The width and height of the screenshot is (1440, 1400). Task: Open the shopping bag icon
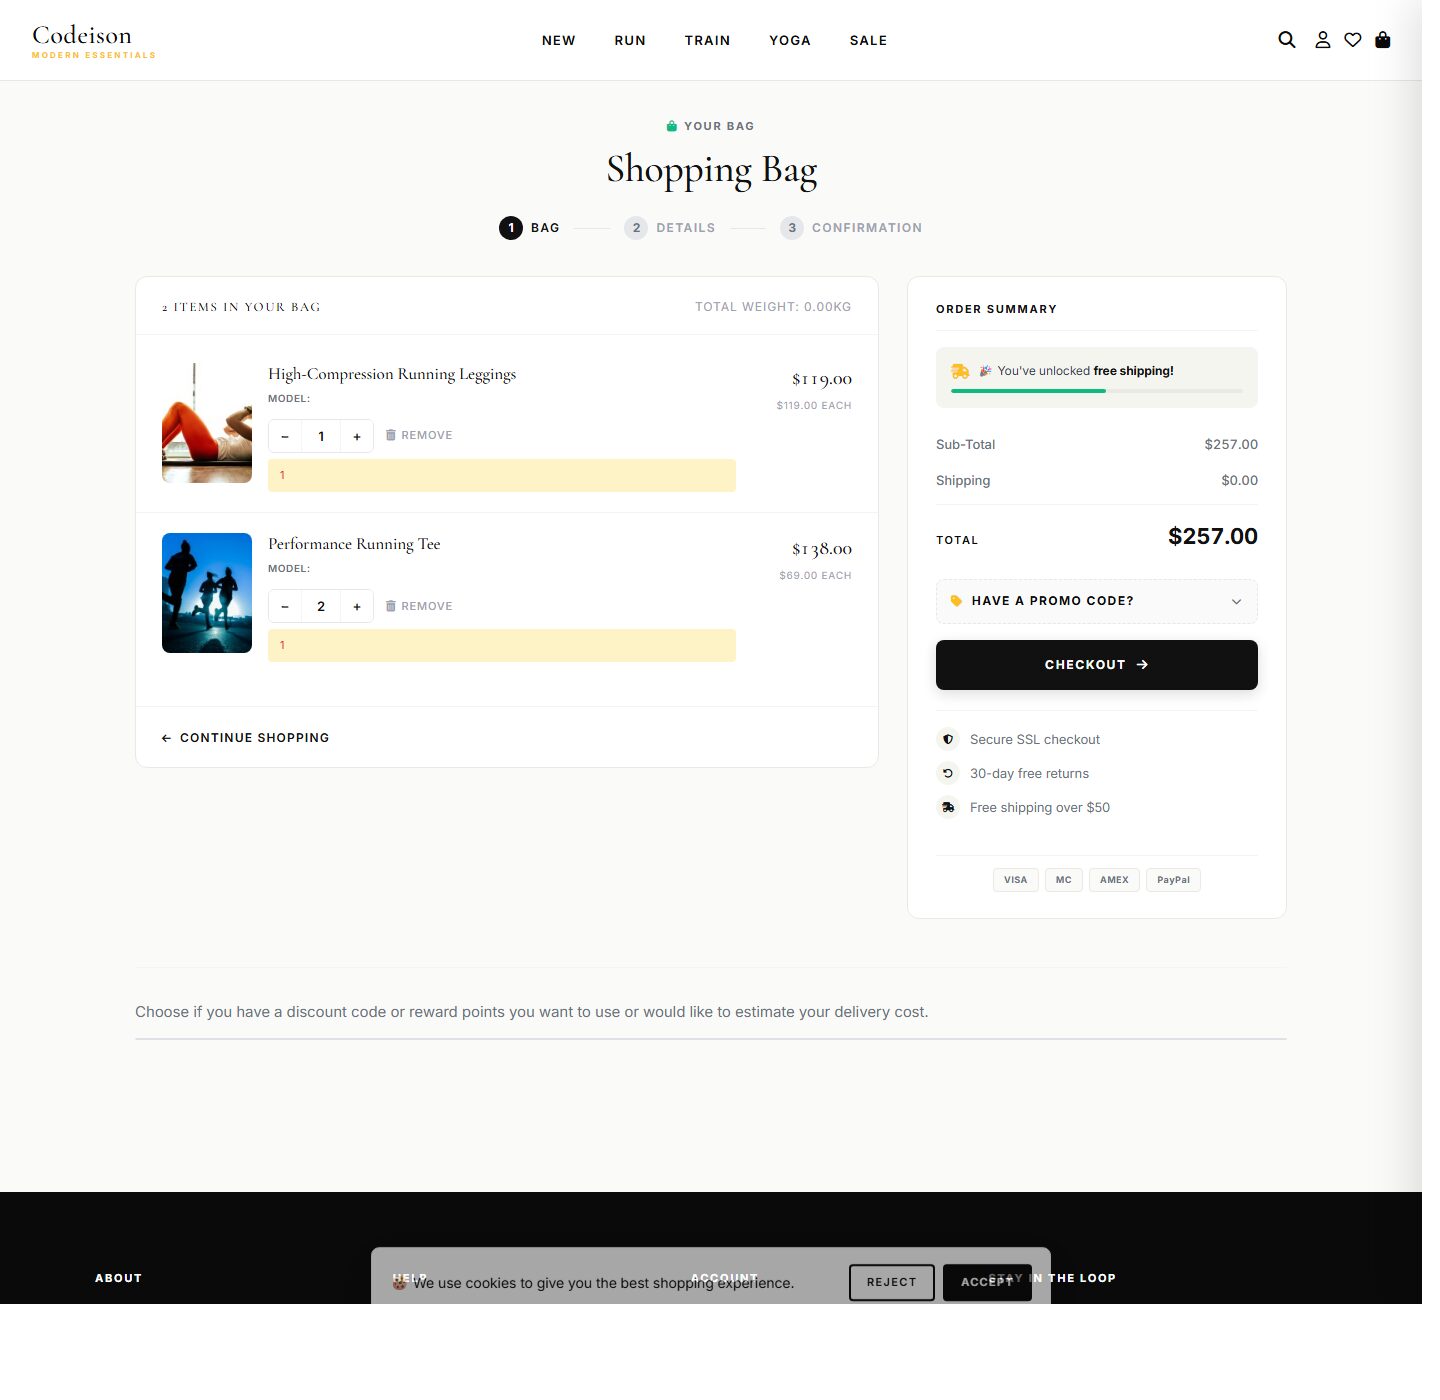1383,40
